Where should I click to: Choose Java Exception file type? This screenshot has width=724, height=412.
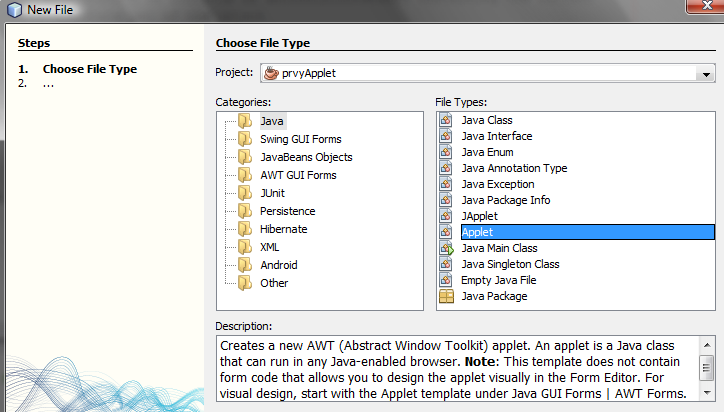[498, 184]
